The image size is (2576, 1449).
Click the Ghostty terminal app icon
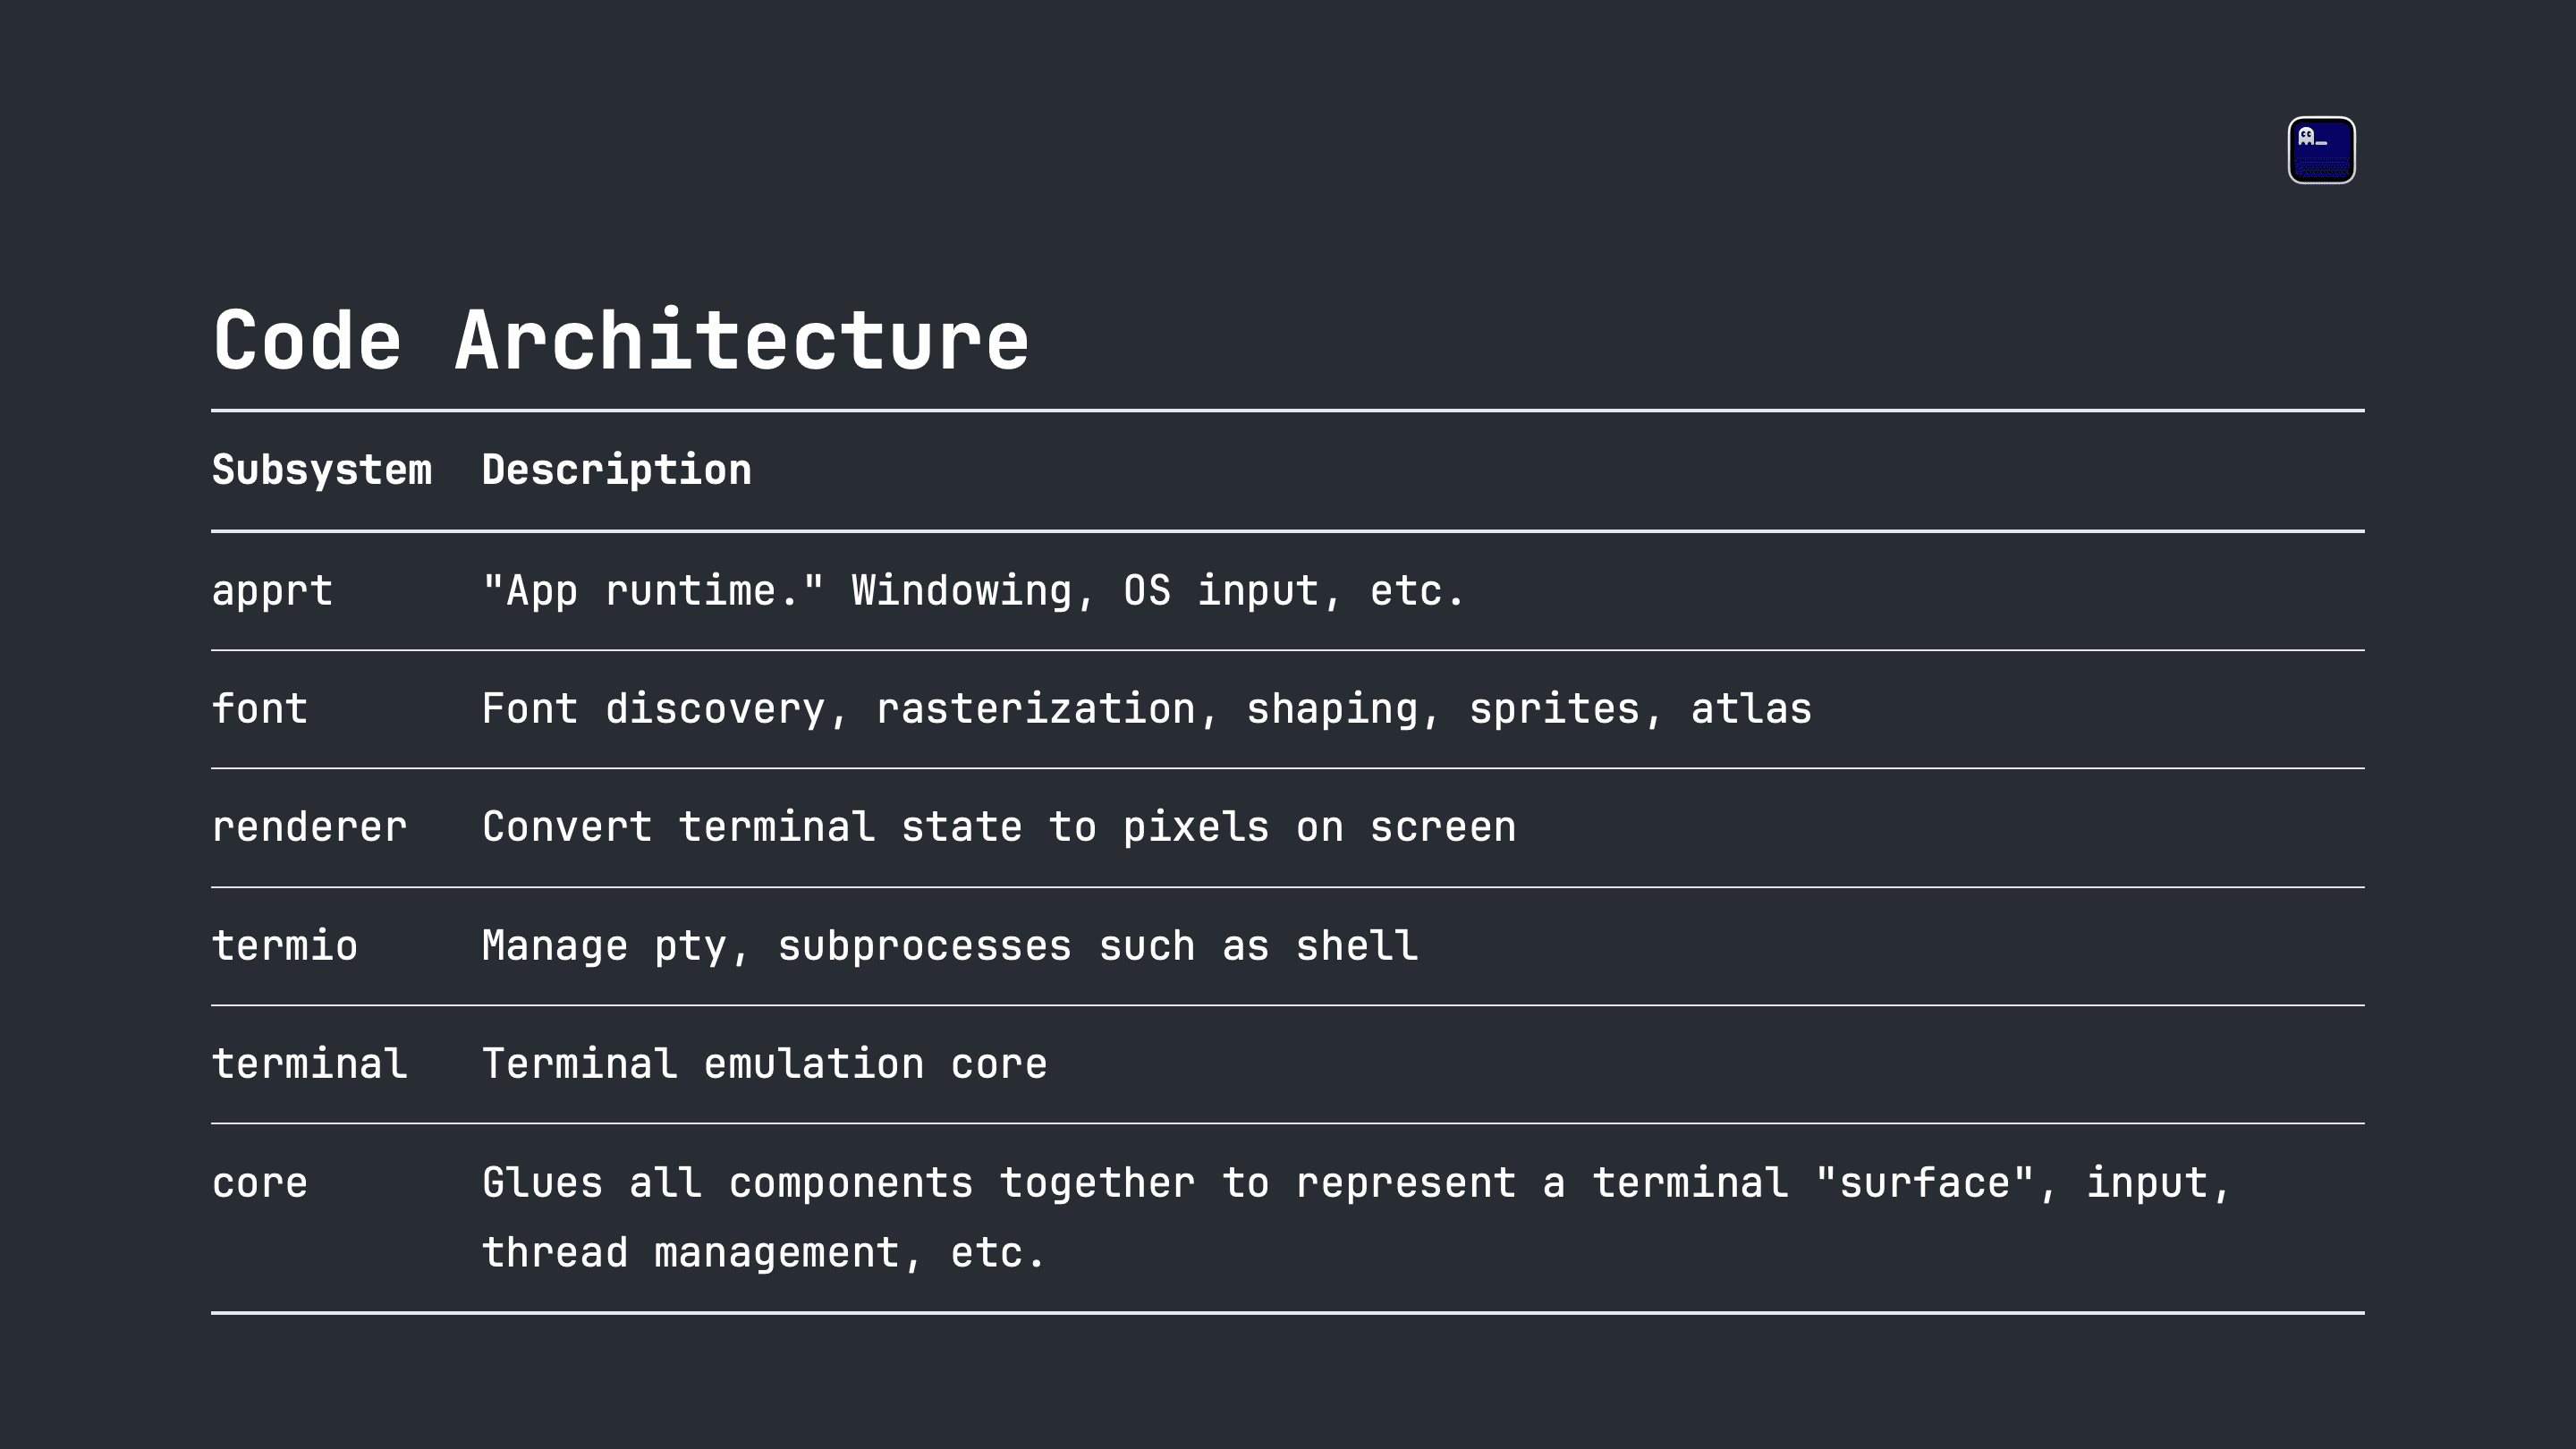[x=2321, y=150]
